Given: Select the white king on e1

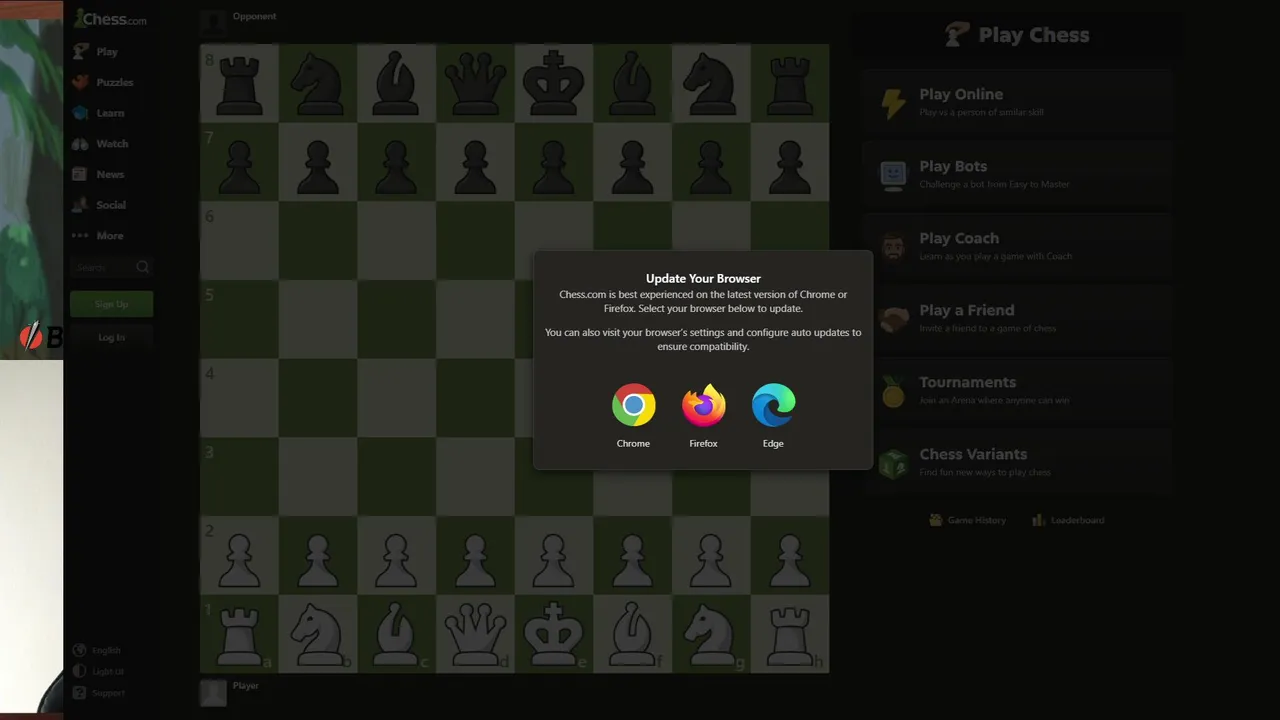Looking at the screenshot, I should coord(554,634).
